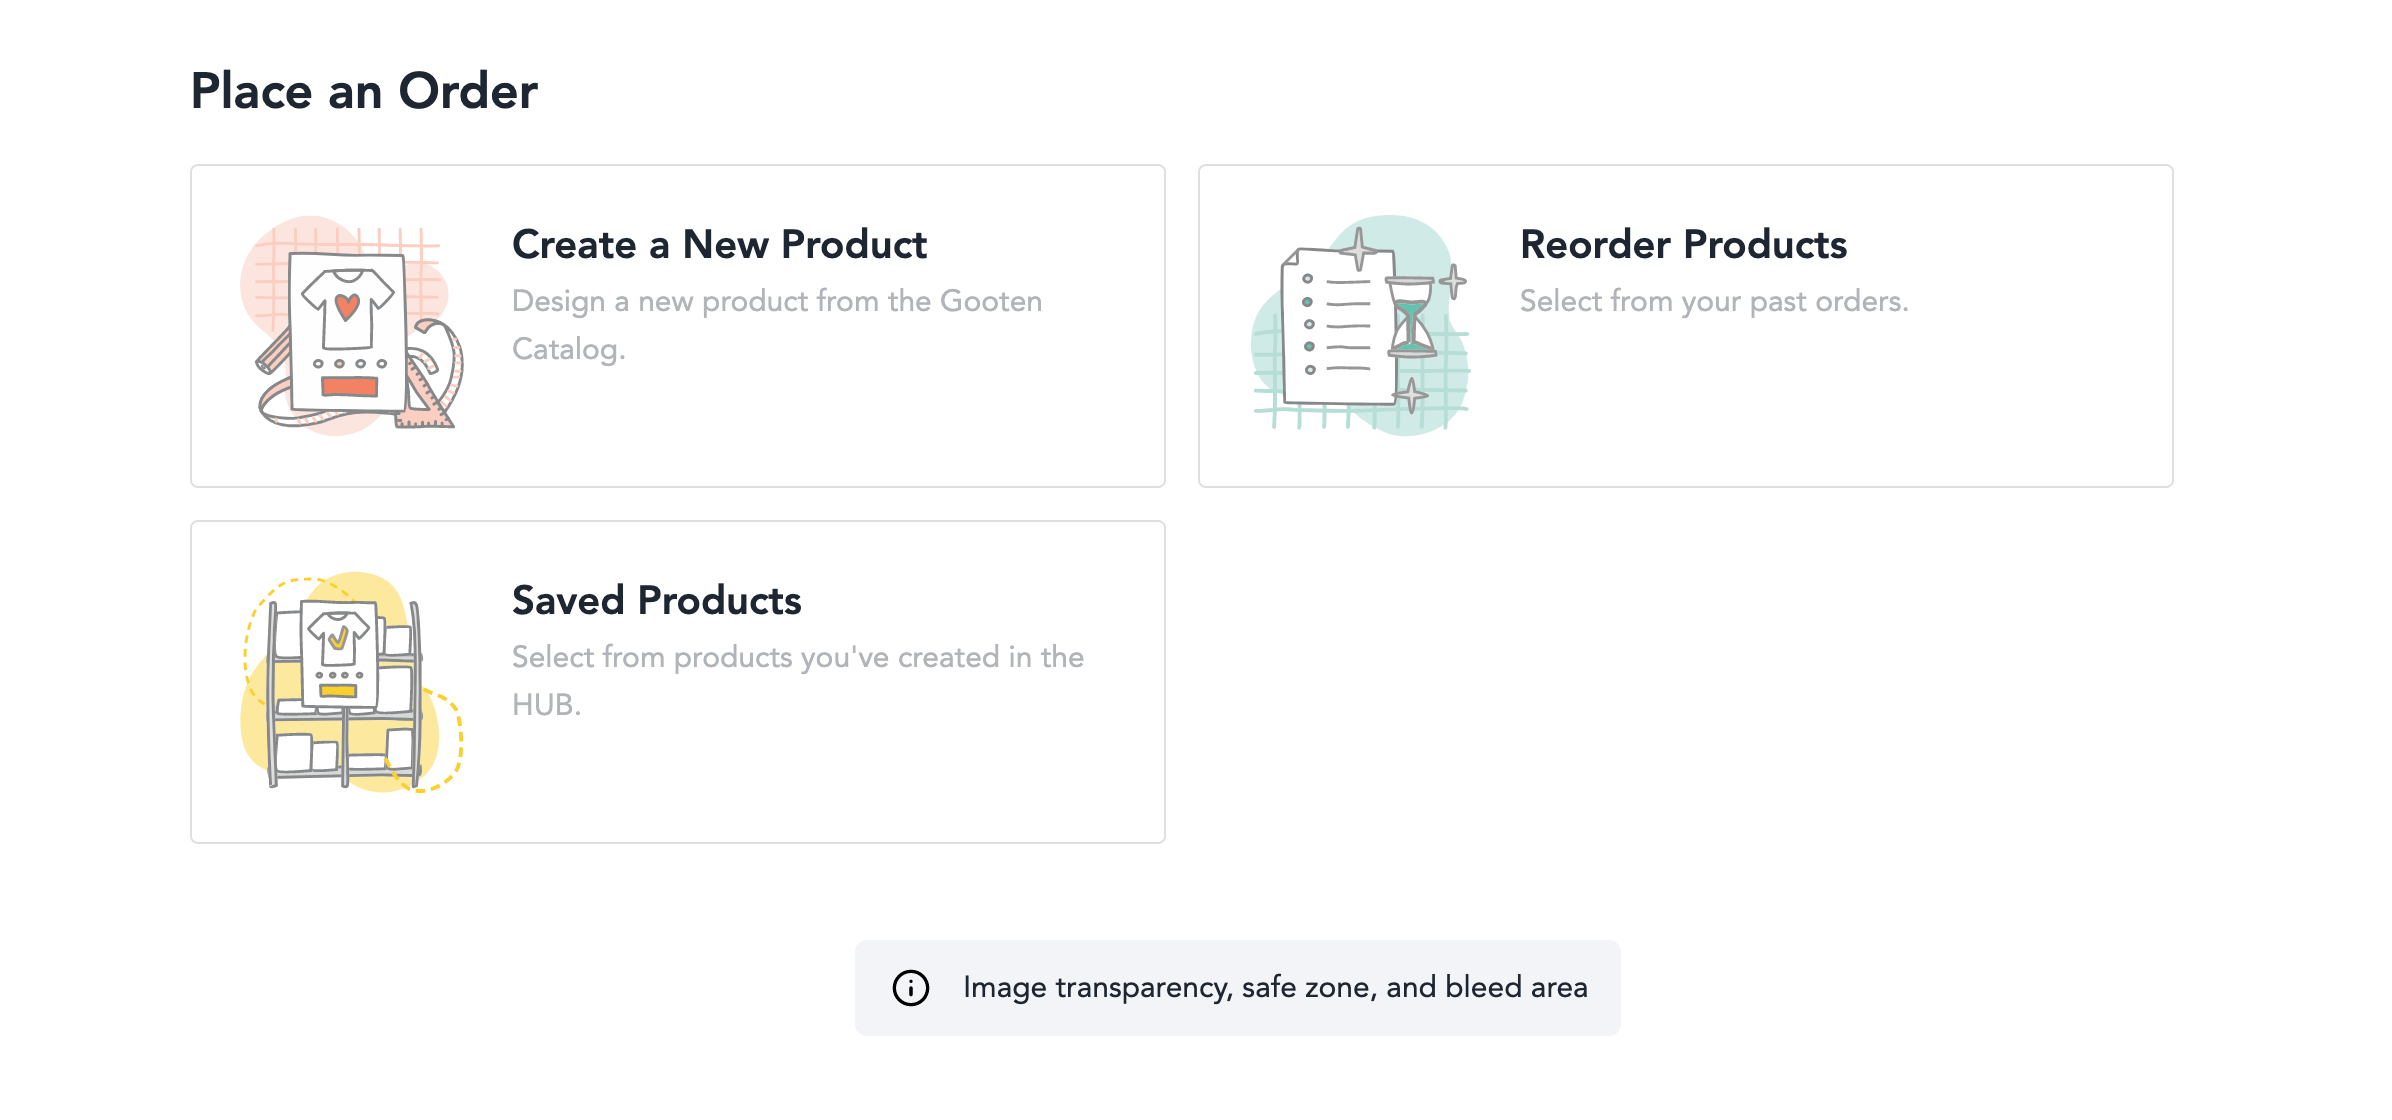Click the bullet list dots in Reorder illustration
The width and height of the screenshot is (2392, 1120).
coord(1308,324)
